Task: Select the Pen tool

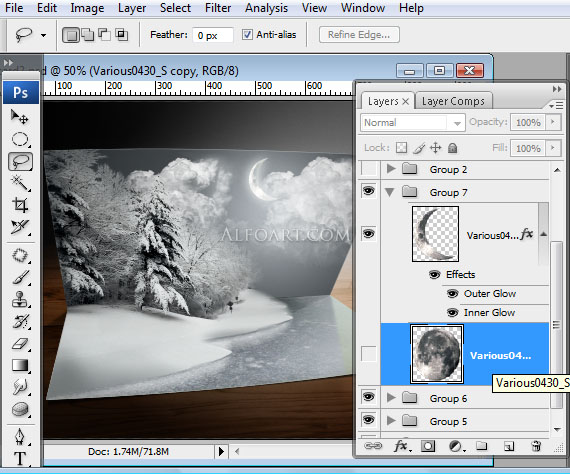Action: (x=20, y=436)
